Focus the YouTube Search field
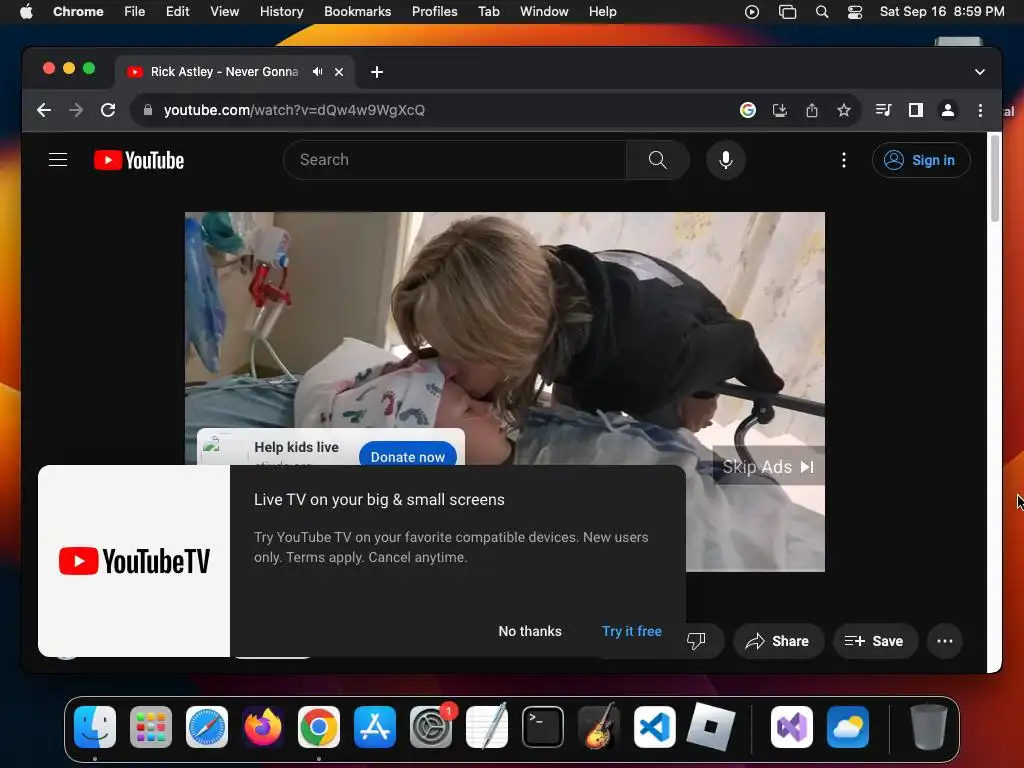 (x=455, y=160)
